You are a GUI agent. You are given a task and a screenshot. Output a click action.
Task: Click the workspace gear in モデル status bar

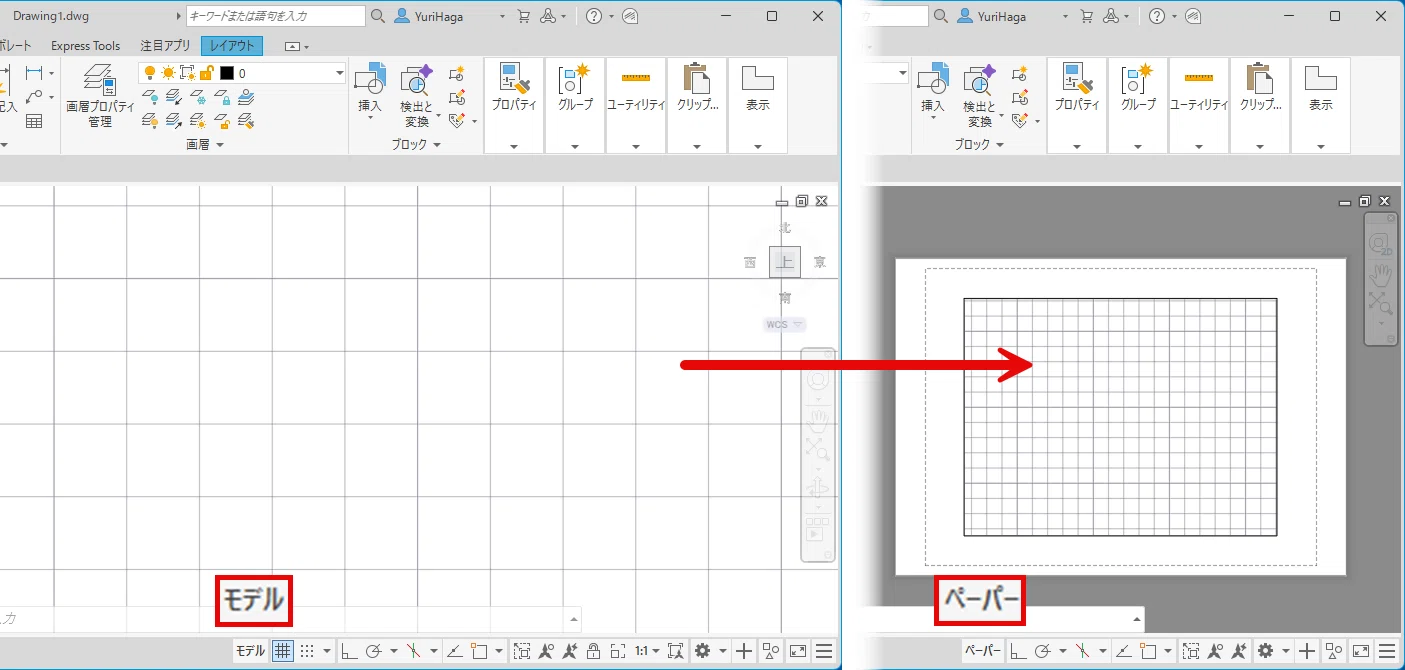click(702, 651)
